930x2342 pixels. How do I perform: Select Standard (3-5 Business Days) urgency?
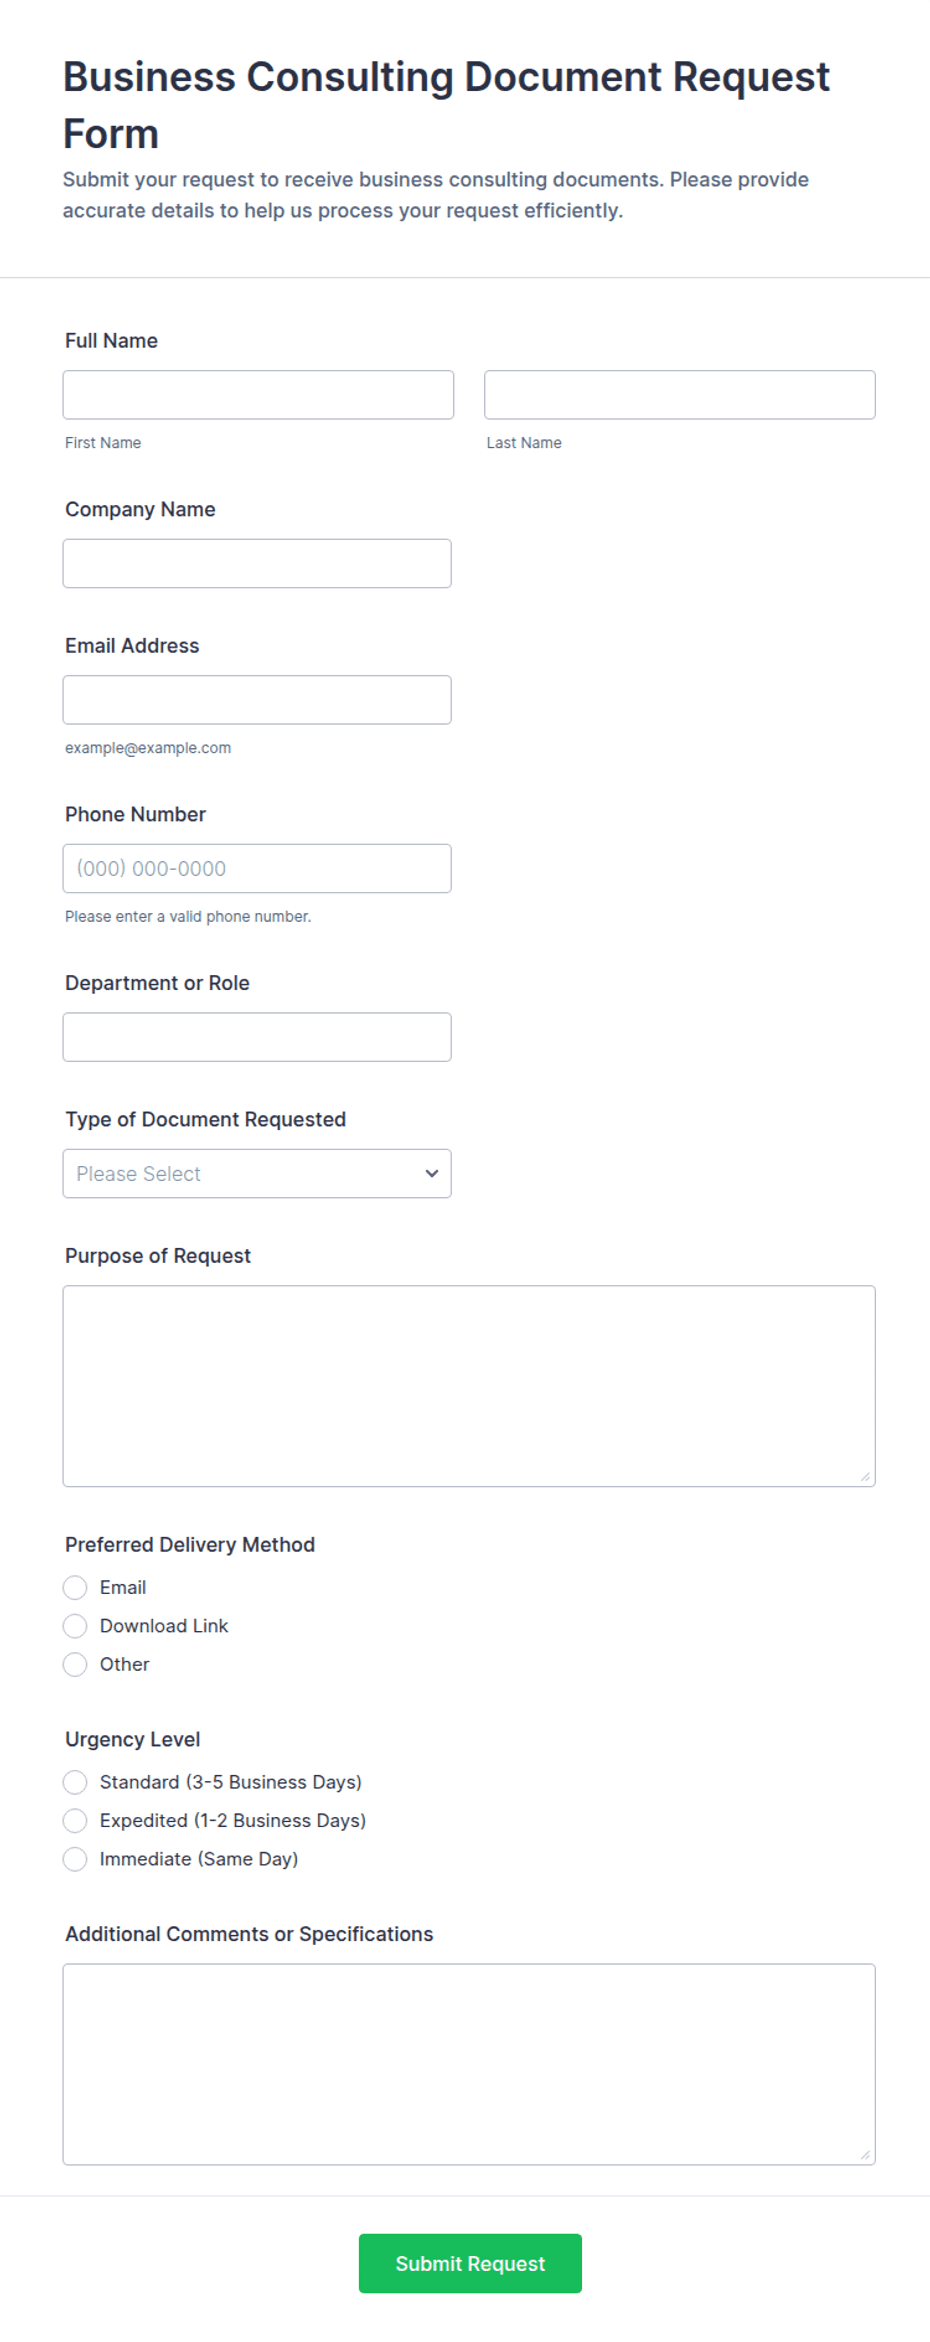pyautogui.click(x=75, y=1782)
